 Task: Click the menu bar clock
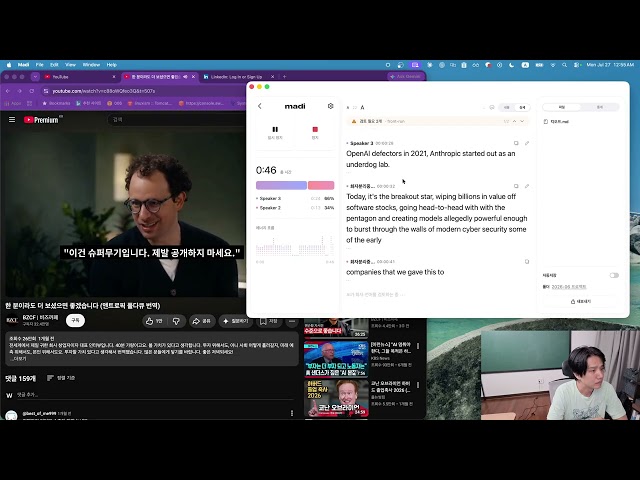[610, 65]
